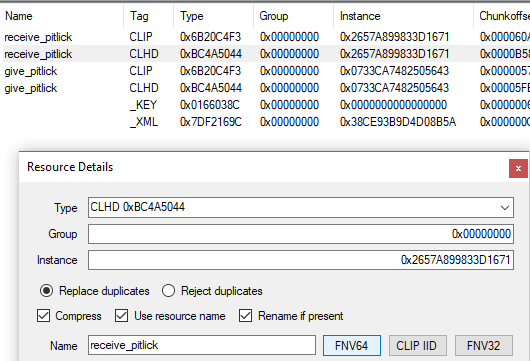
Task: Click the Name field containing receive_pitlick
Action: [202, 345]
